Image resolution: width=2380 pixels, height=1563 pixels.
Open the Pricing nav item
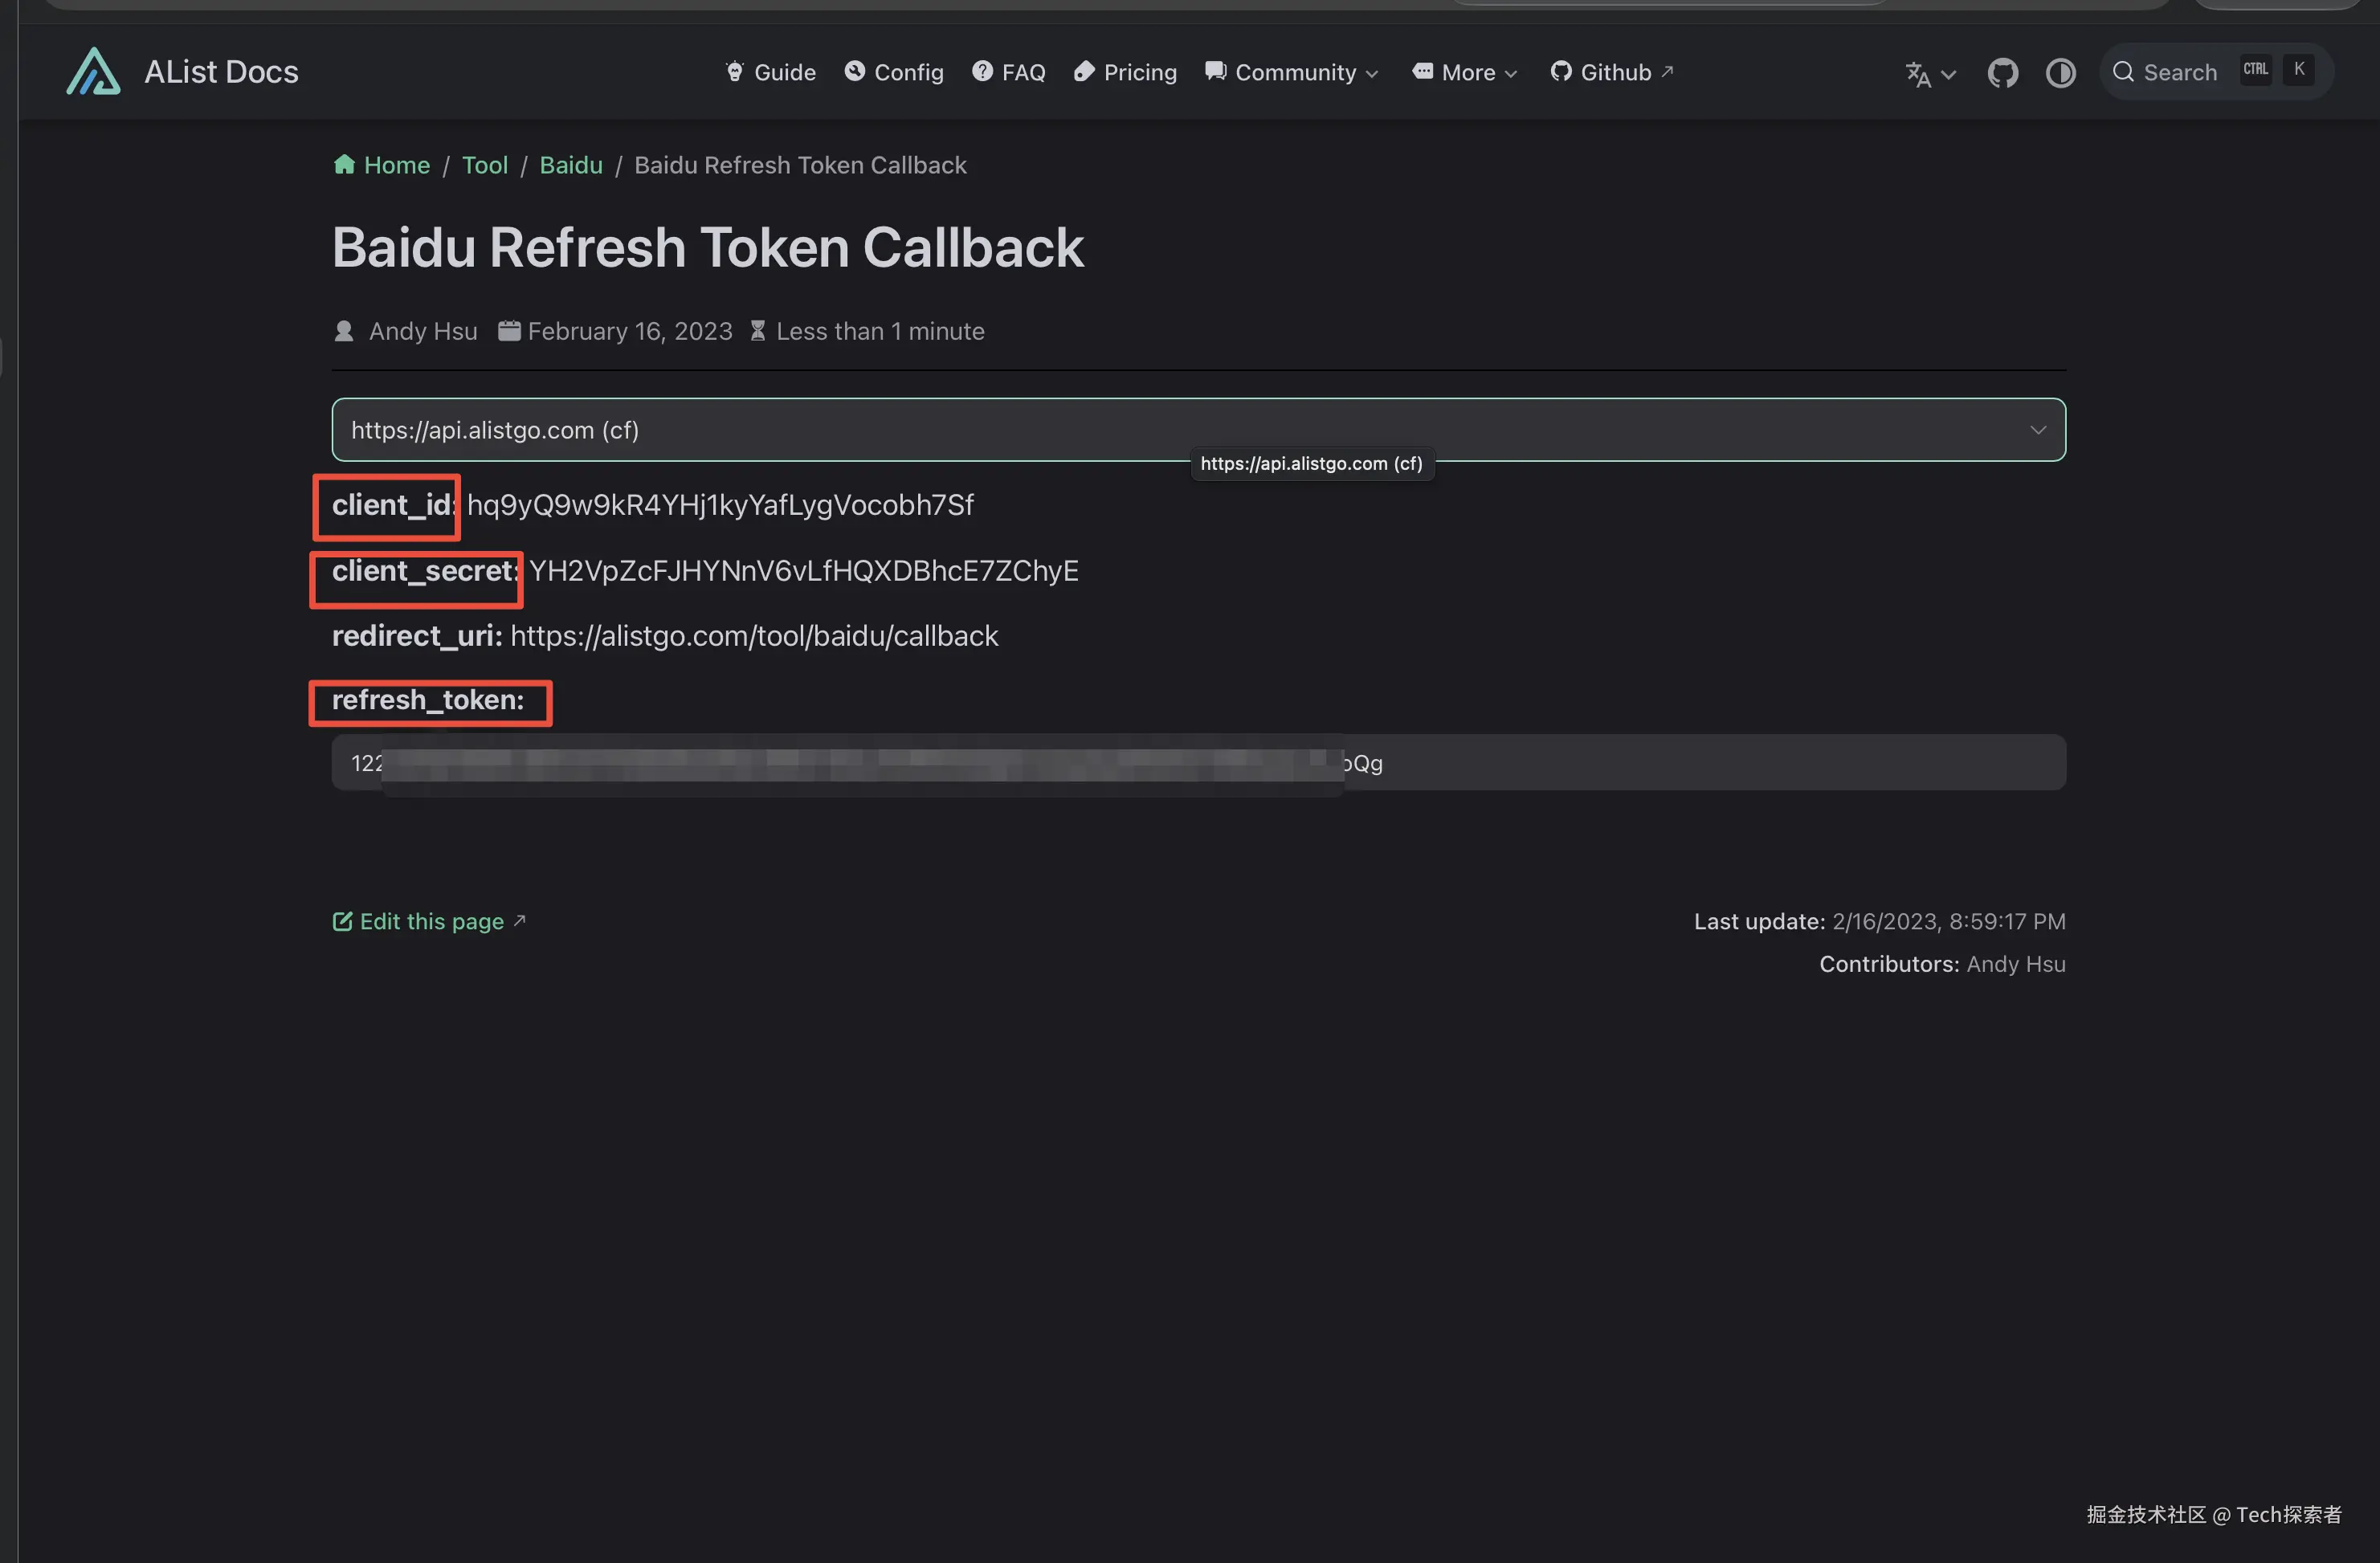click(1125, 72)
